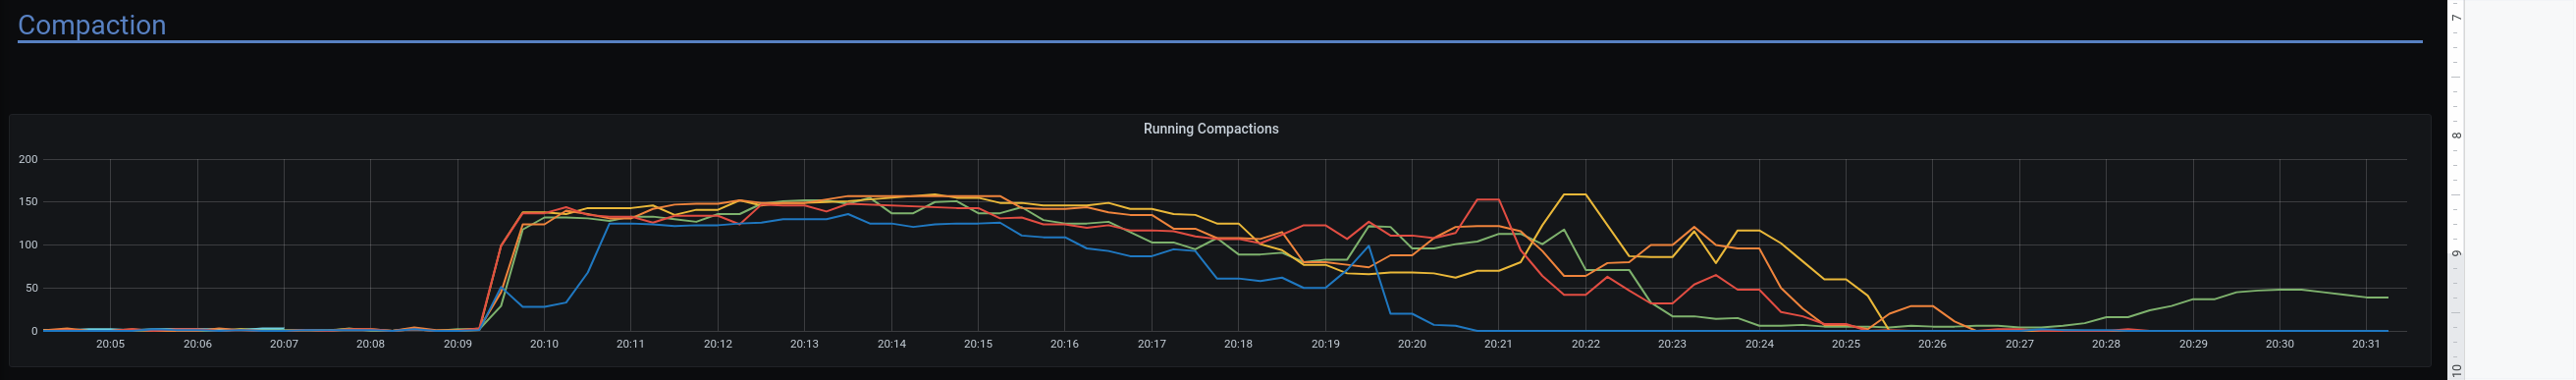Click the 20:09 time axis label
The image size is (2576, 380).
click(458, 344)
